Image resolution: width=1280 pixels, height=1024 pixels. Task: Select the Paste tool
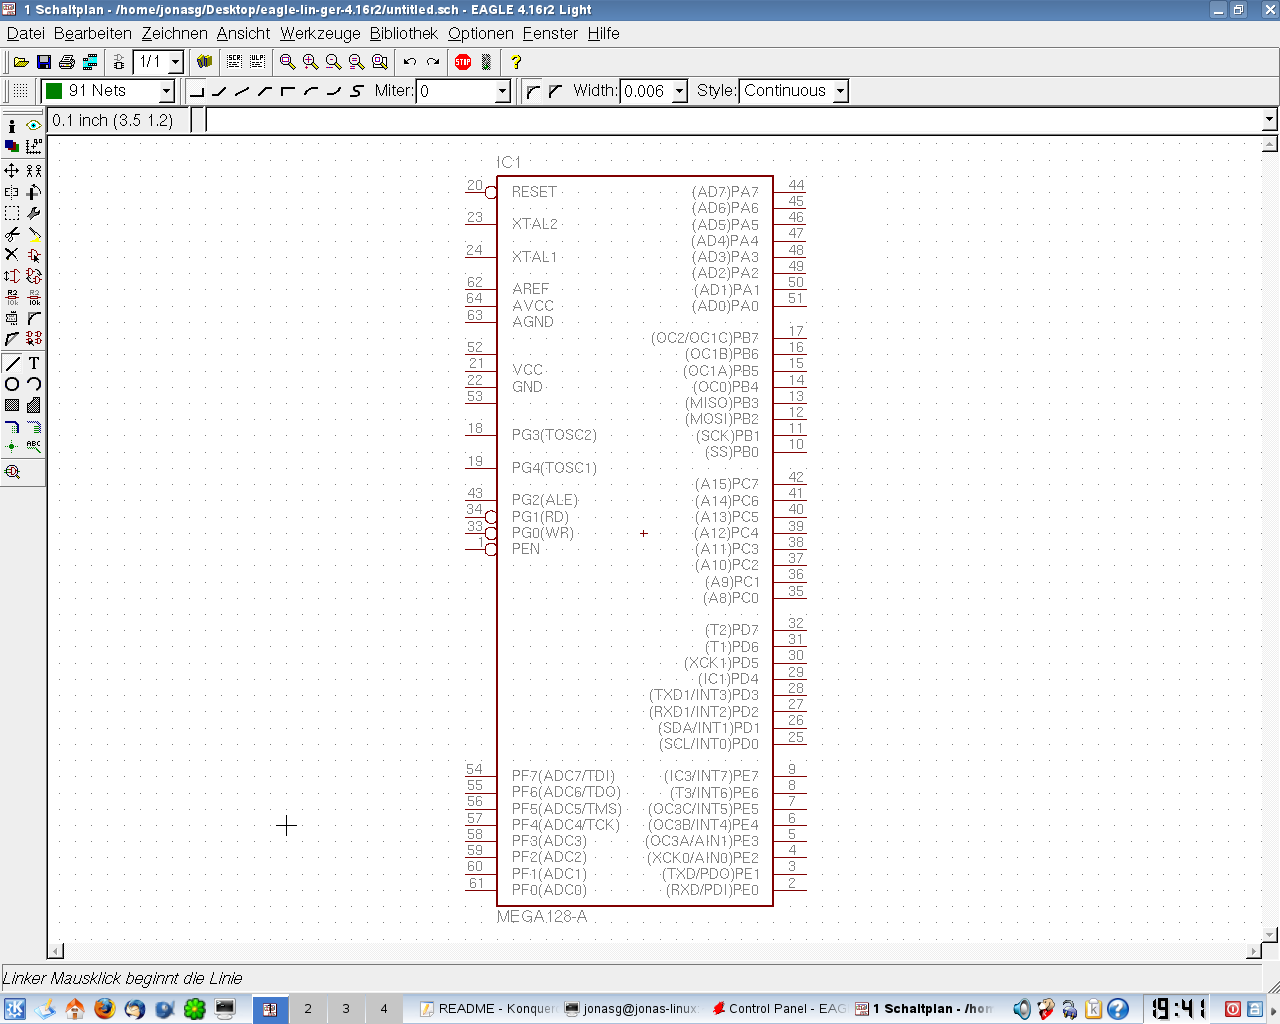tap(34, 234)
